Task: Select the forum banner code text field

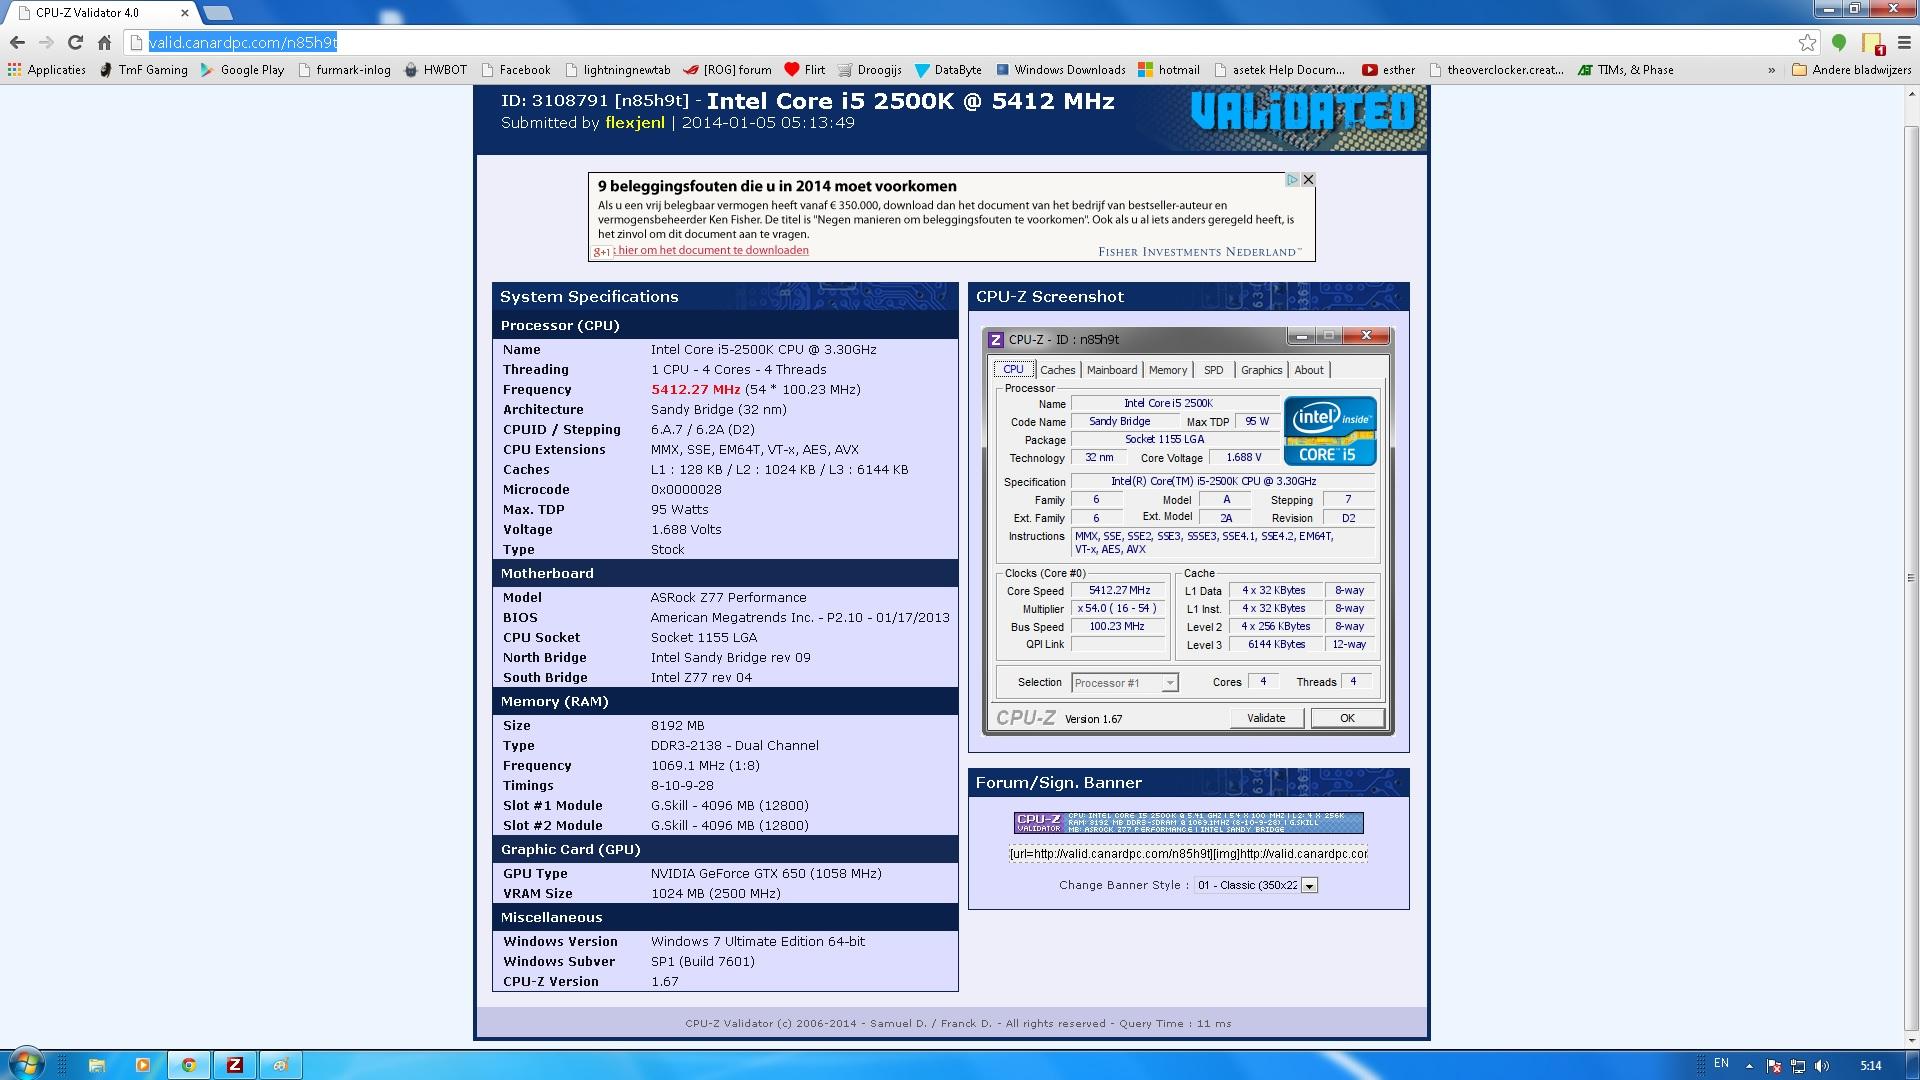Action: click(x=1188, y=853)
